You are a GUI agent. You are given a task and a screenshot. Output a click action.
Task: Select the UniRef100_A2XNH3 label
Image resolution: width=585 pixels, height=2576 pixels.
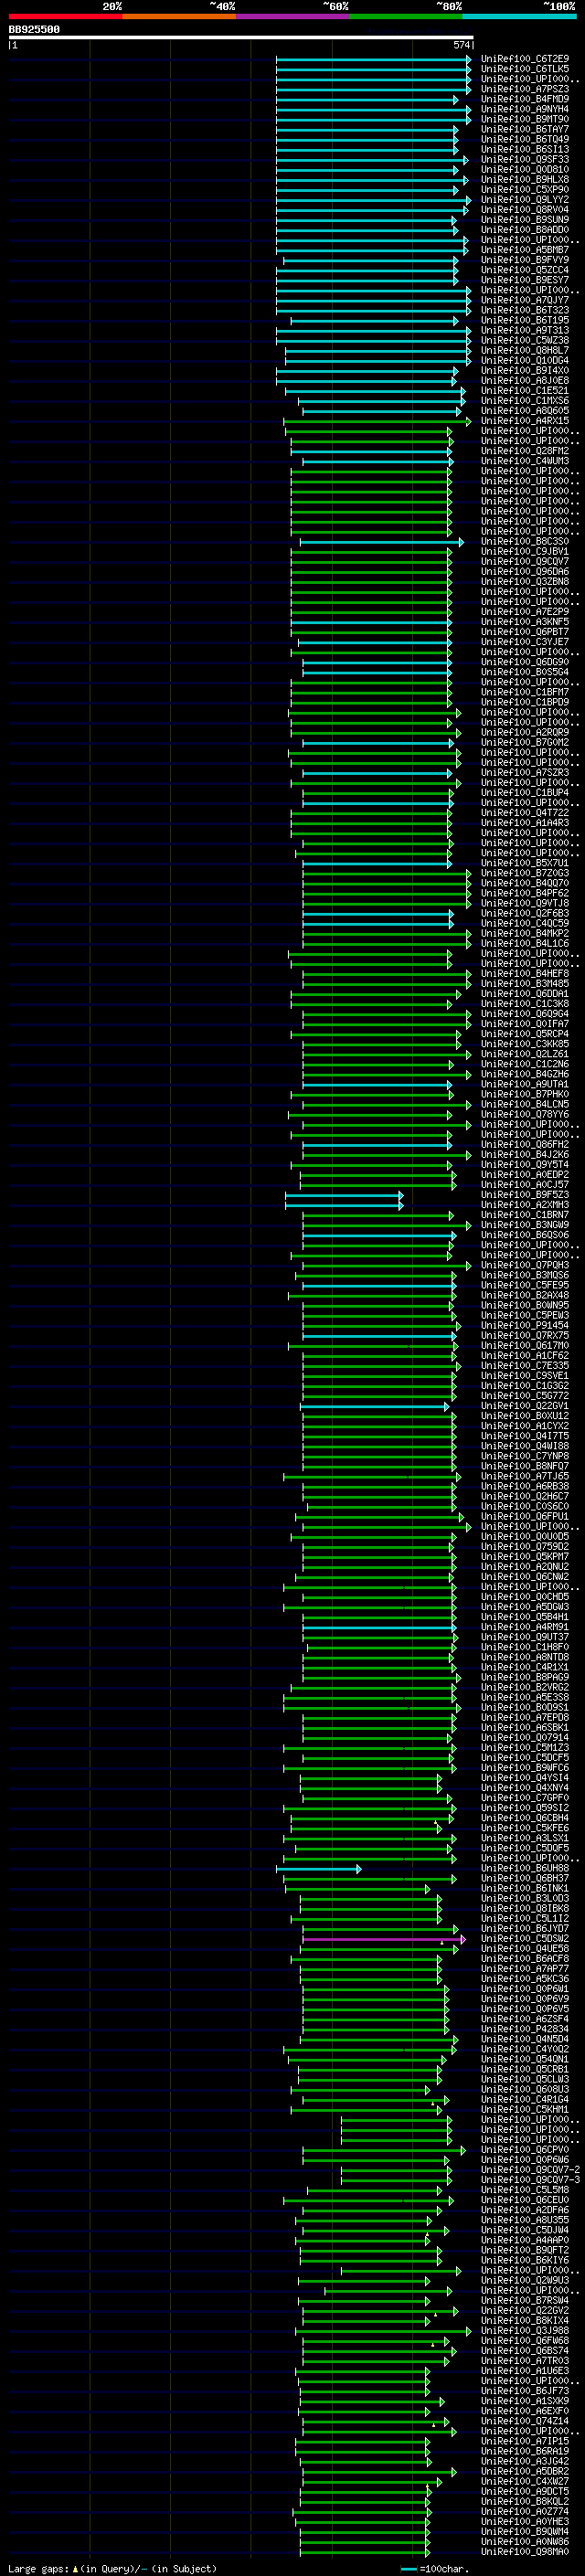(525, 1205)
